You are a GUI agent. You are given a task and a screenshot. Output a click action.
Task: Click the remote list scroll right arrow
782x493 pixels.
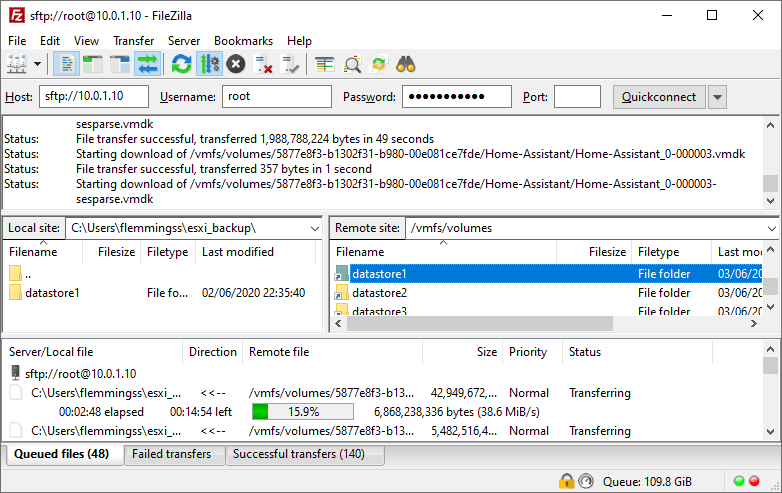tap(754, 324)
